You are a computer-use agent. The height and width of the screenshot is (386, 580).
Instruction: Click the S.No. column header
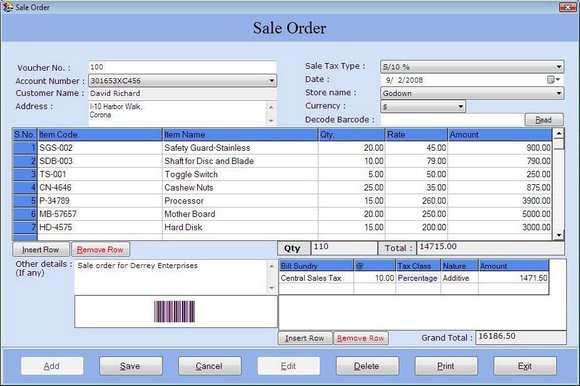pyautogui.click(x=25, y=135)
